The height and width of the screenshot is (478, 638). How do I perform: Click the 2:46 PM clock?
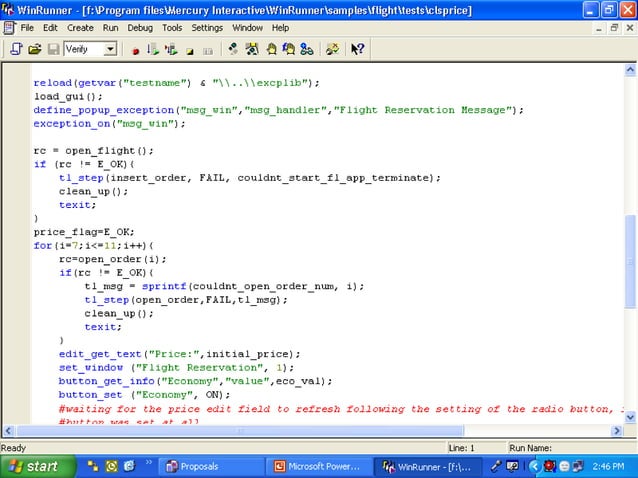(608, 467)
